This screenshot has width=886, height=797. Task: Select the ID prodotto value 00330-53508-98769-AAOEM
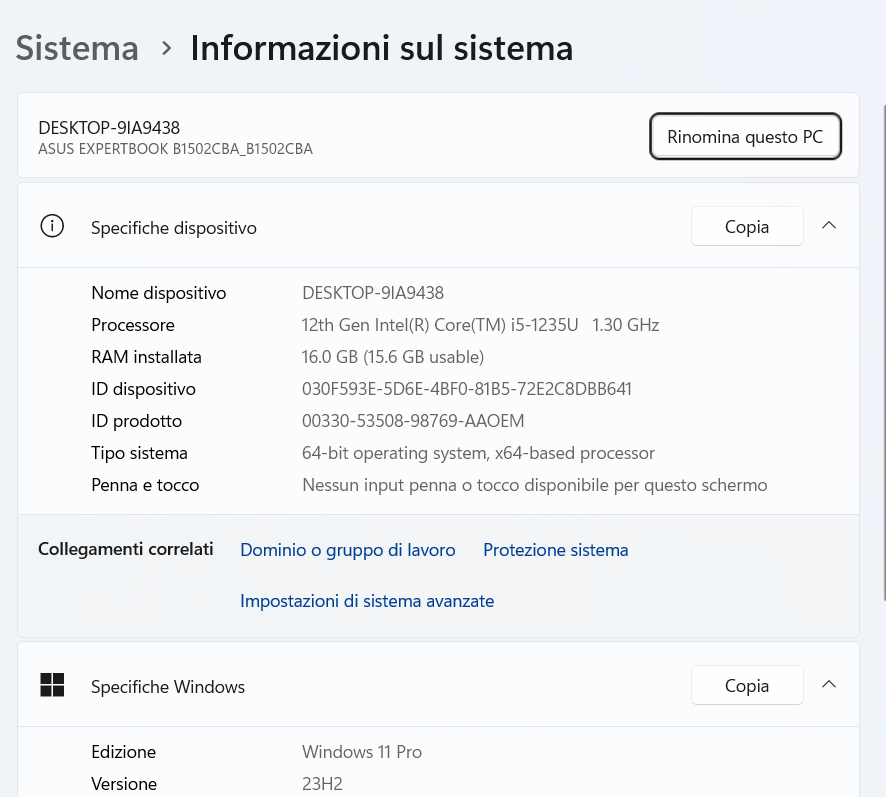click(x=413, y=421)
